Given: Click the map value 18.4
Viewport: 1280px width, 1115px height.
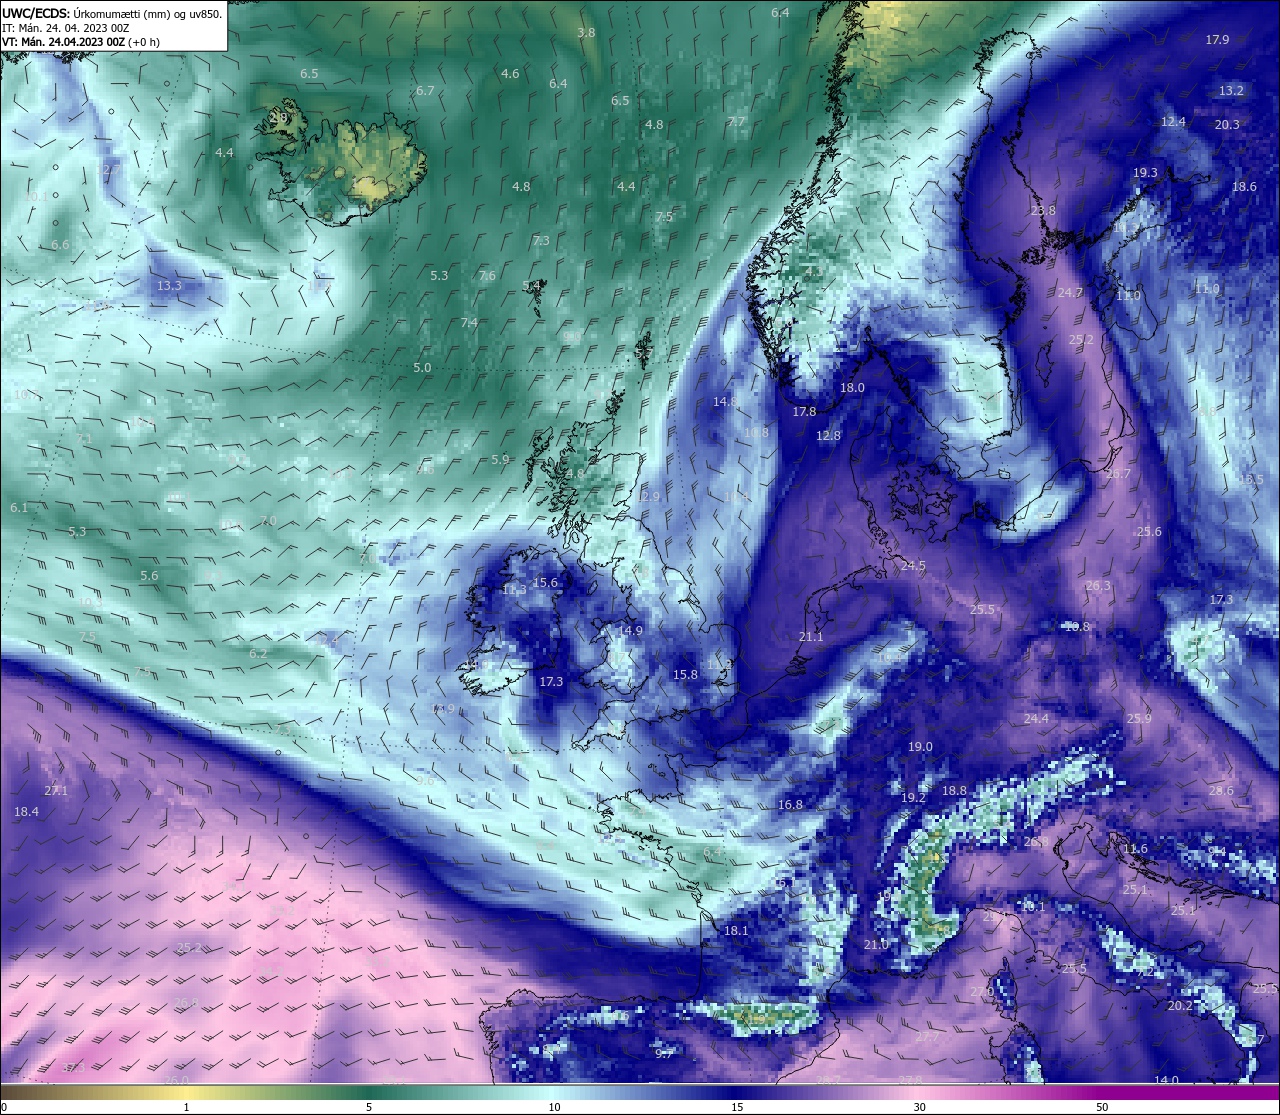Looking at the screenshot, I should [x=26, y=812].
